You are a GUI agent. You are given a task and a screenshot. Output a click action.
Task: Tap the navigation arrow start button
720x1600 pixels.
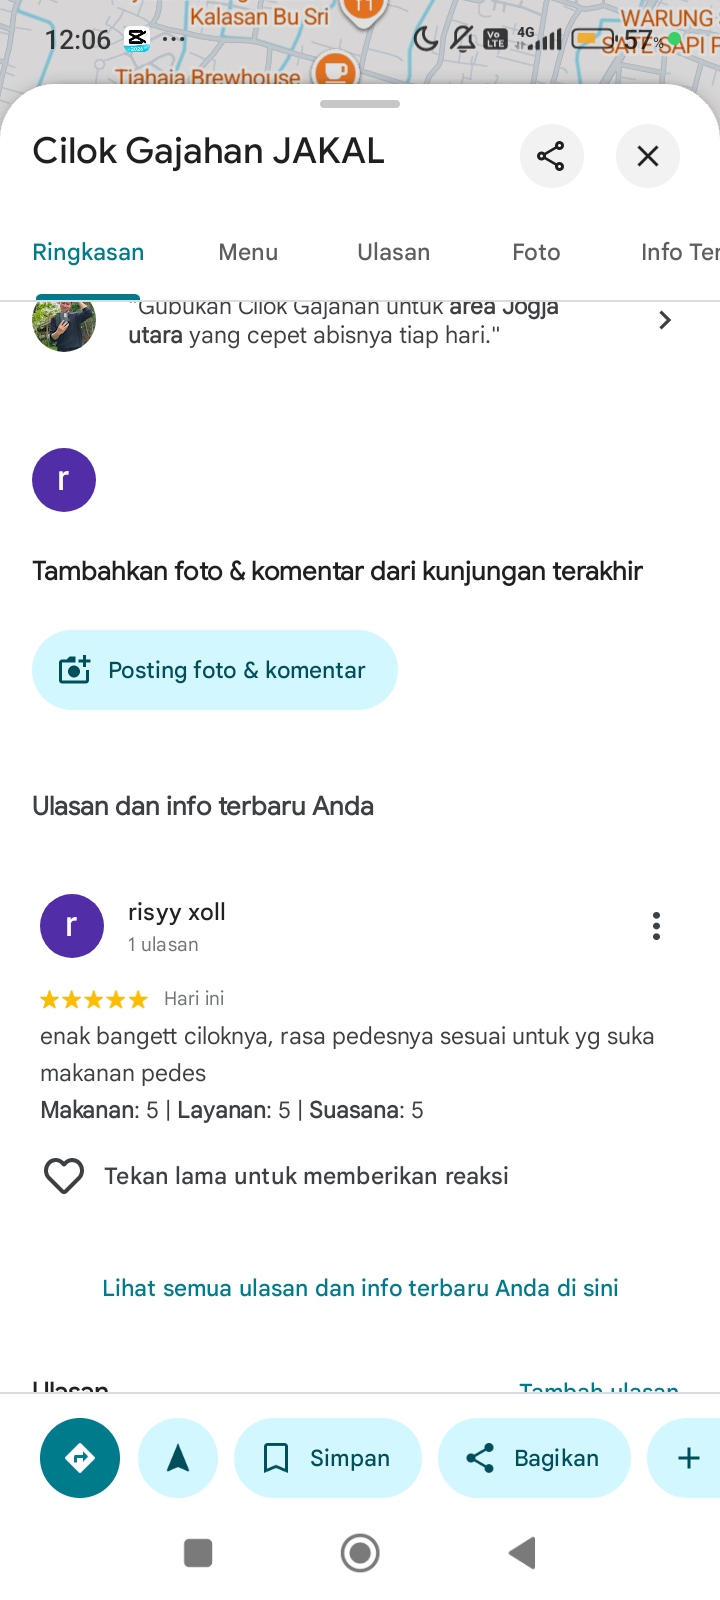coord(178,1458)
